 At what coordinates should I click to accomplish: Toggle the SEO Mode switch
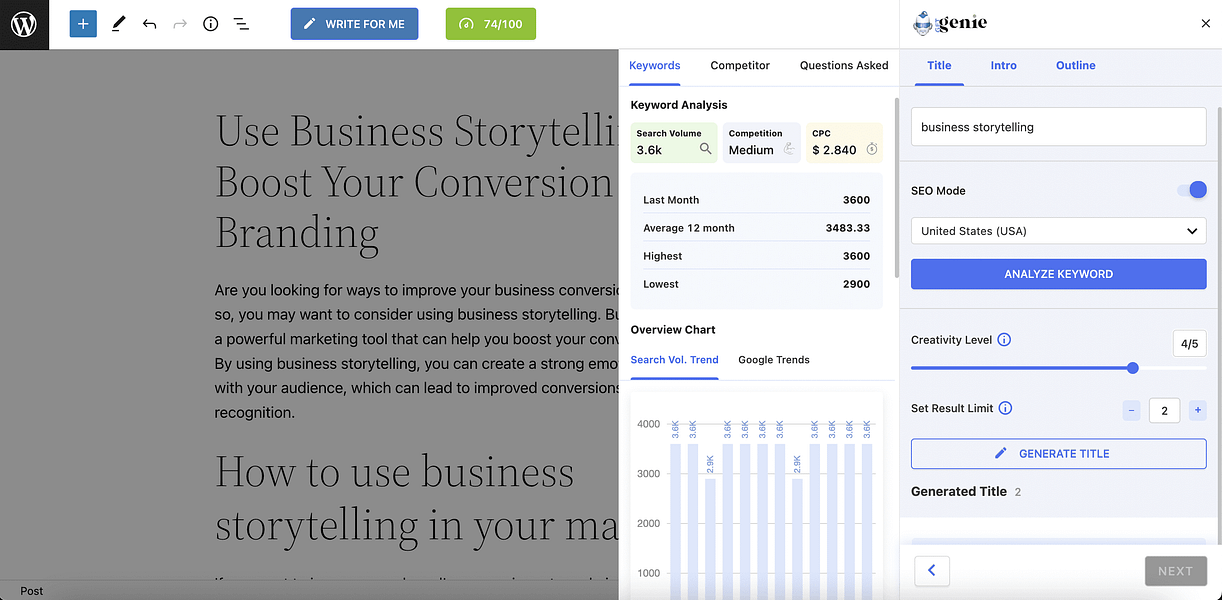point(1191,190)
